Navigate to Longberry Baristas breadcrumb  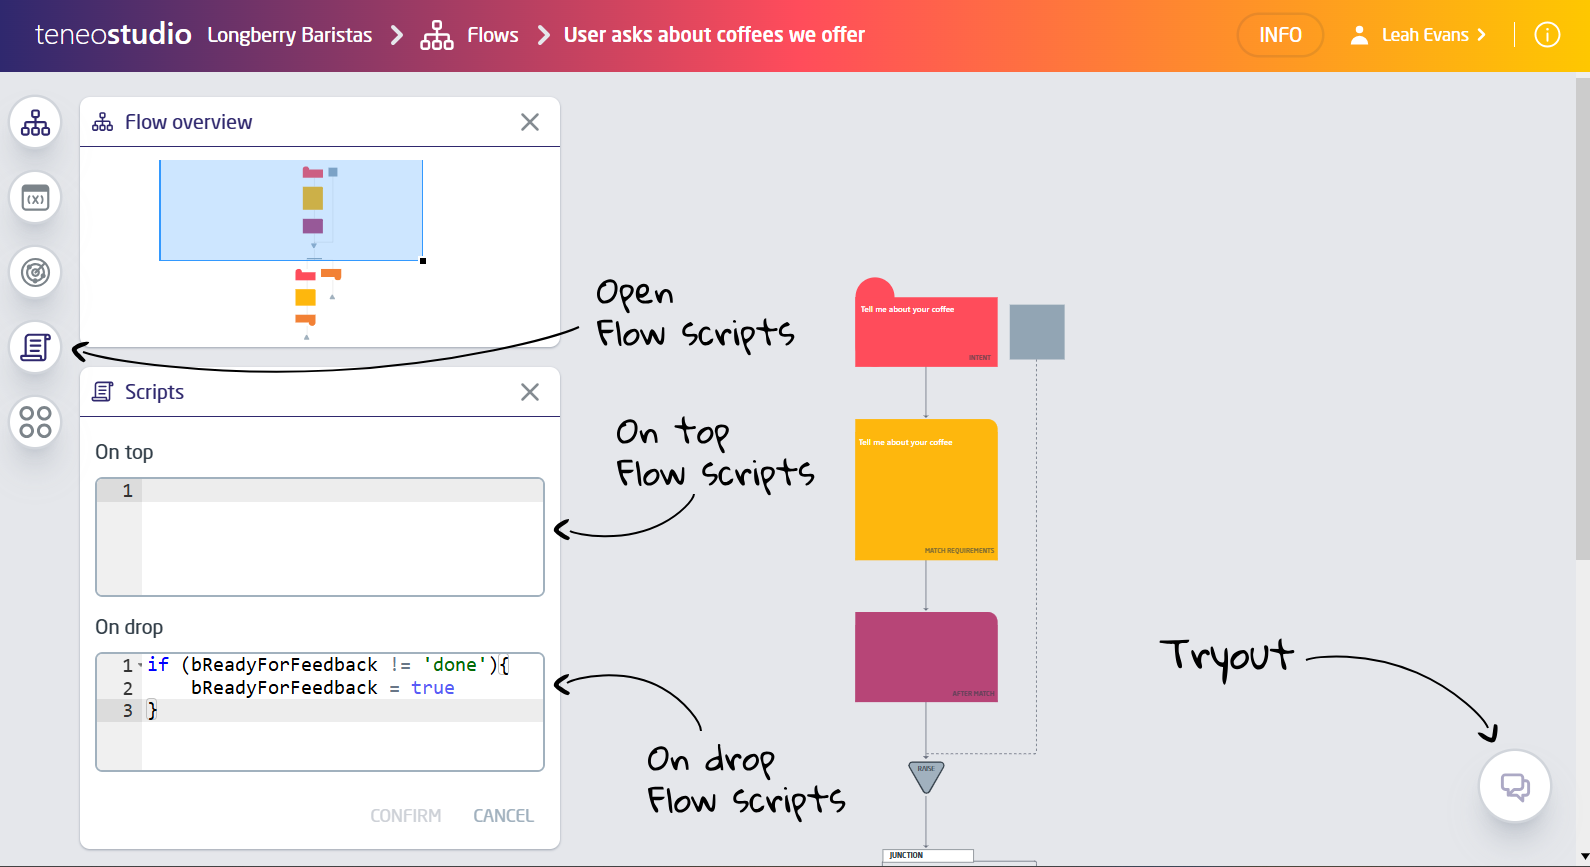[x=289, y=34]
